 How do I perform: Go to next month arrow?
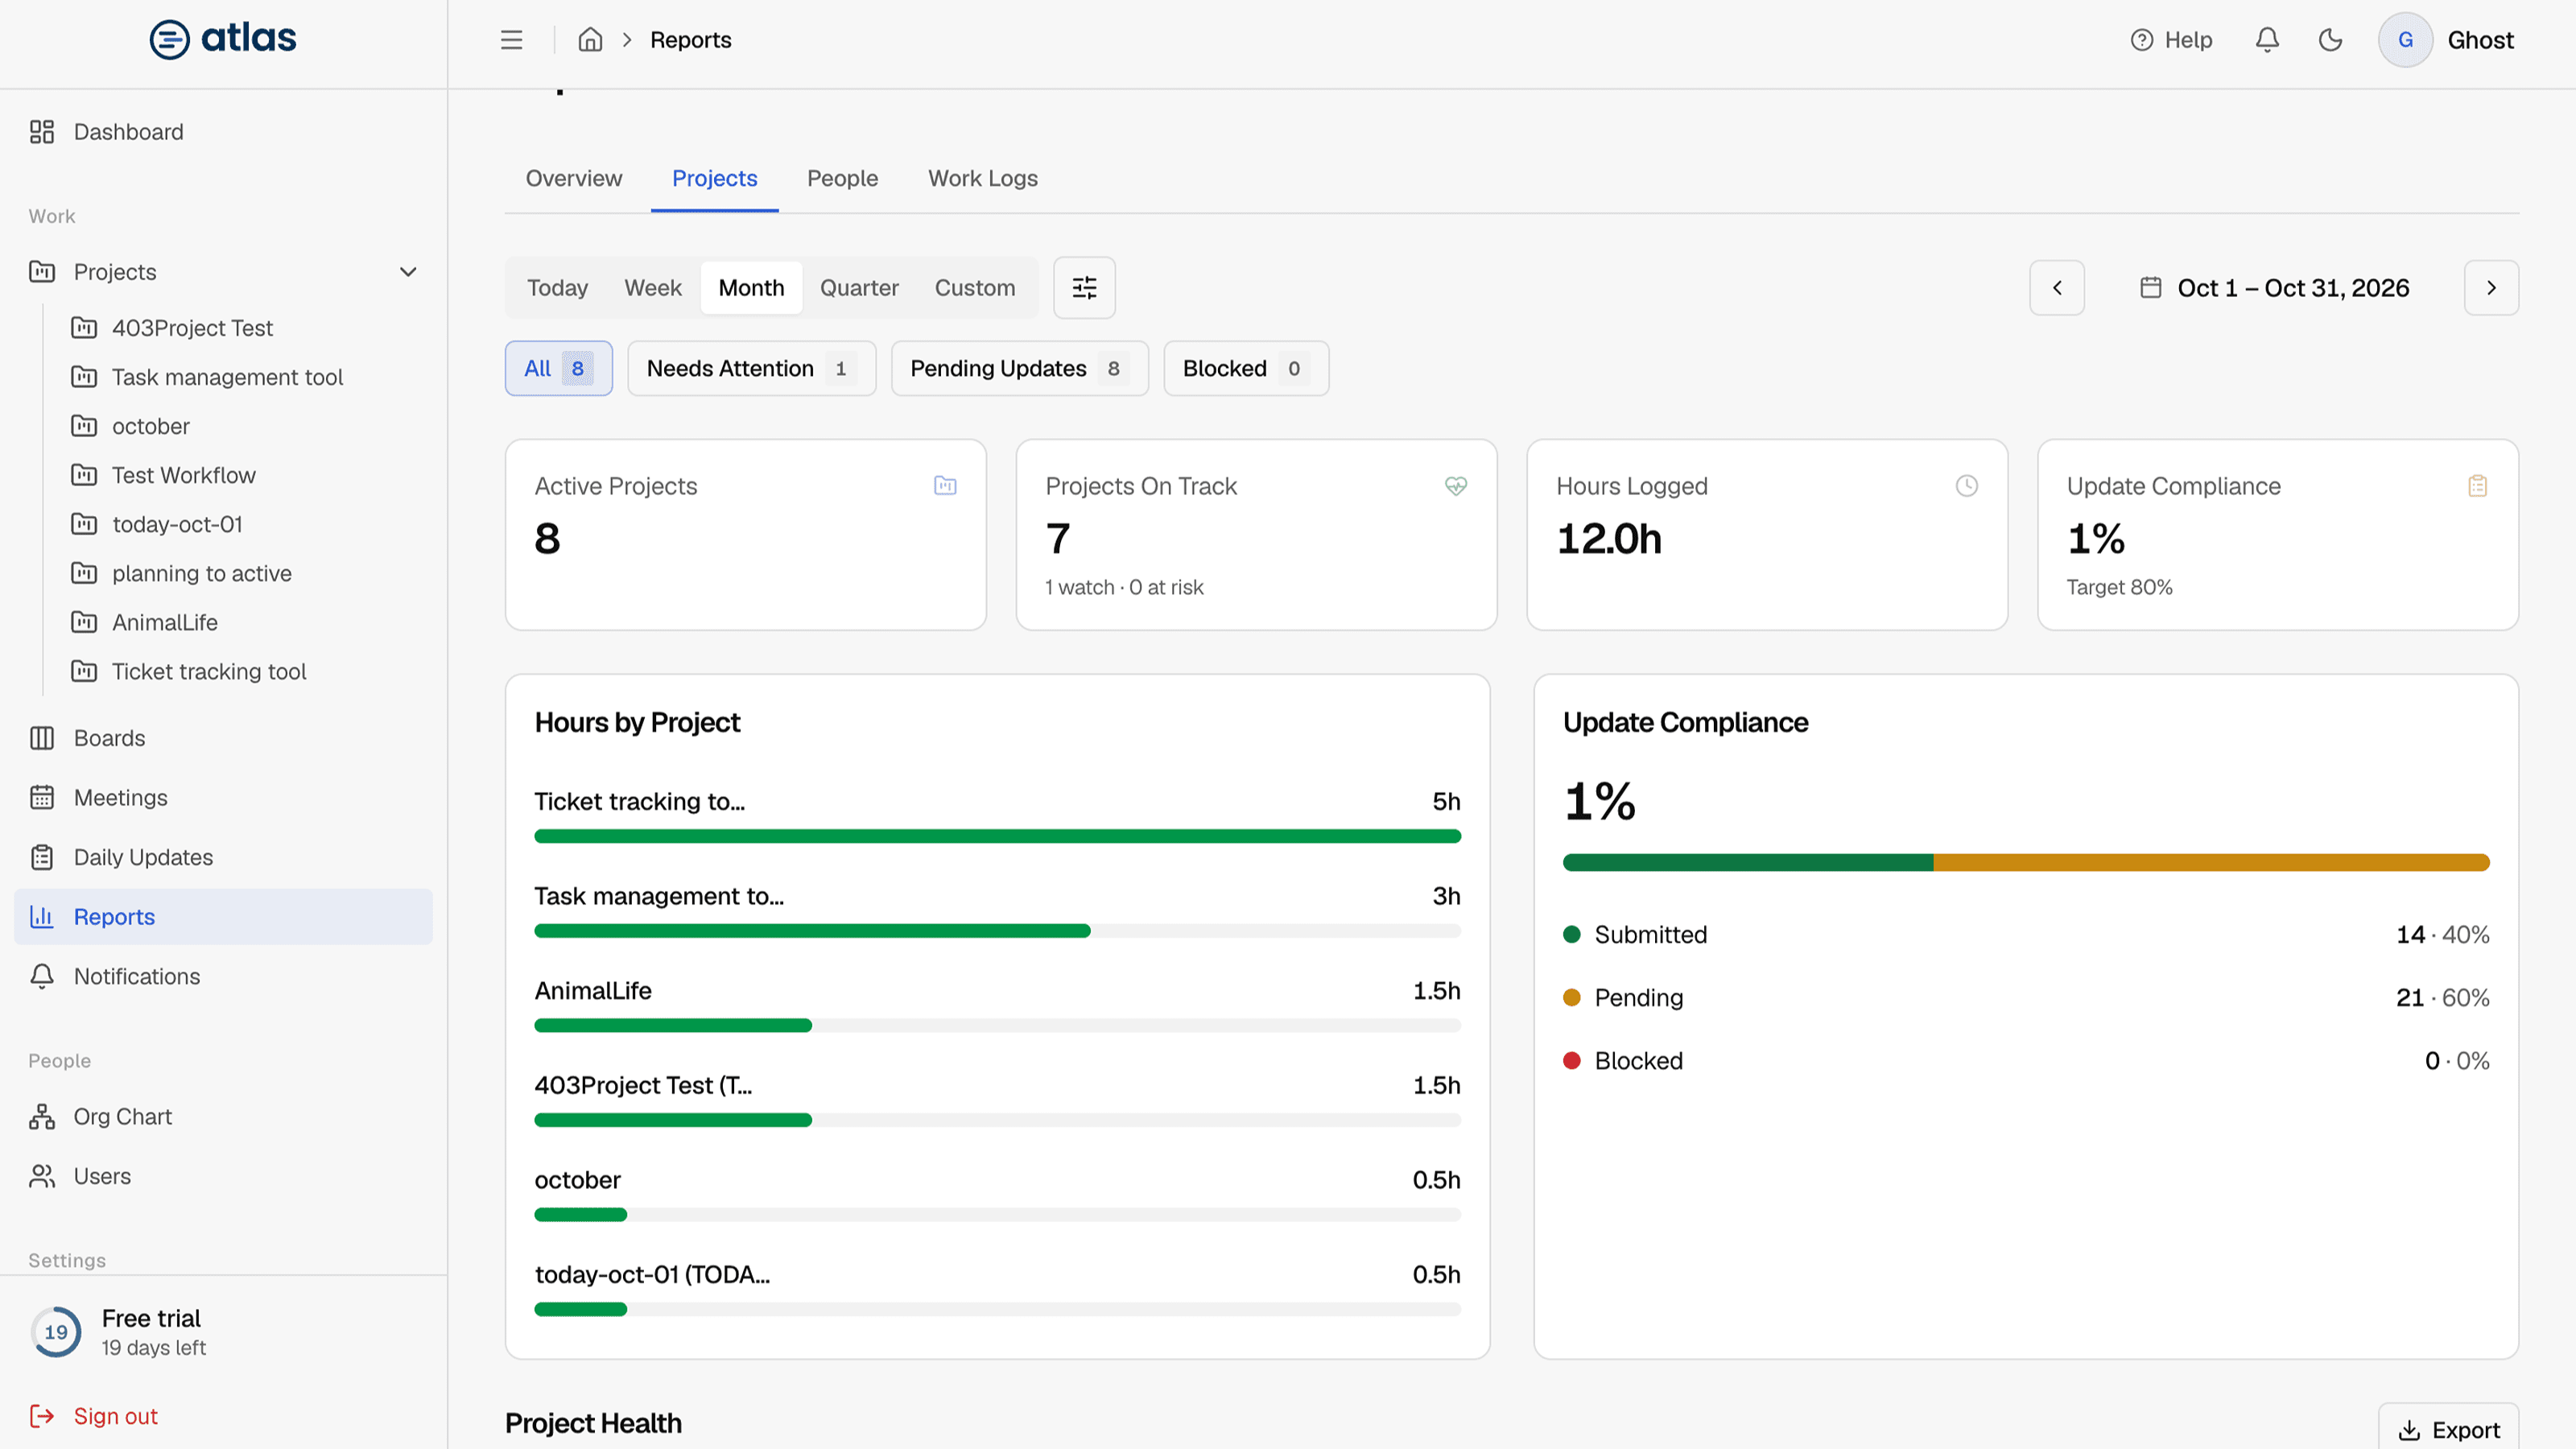pyautogui.click(x=2491, y=288)
